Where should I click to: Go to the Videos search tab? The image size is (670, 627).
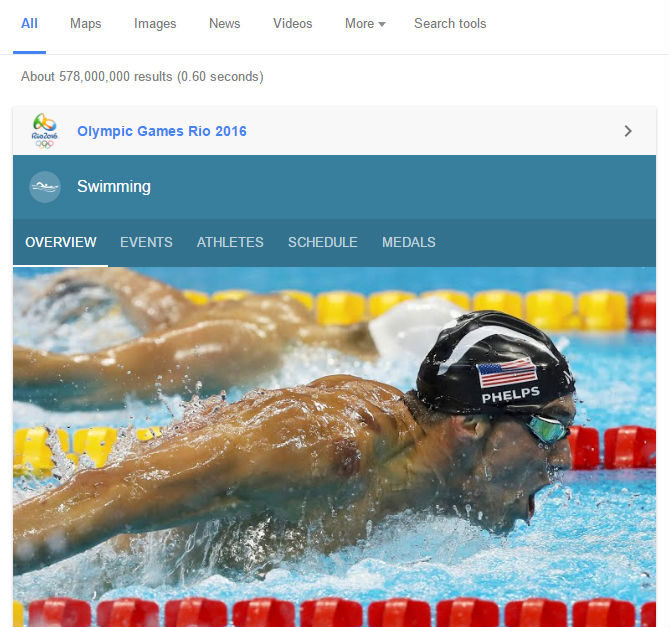click(293, 24)
